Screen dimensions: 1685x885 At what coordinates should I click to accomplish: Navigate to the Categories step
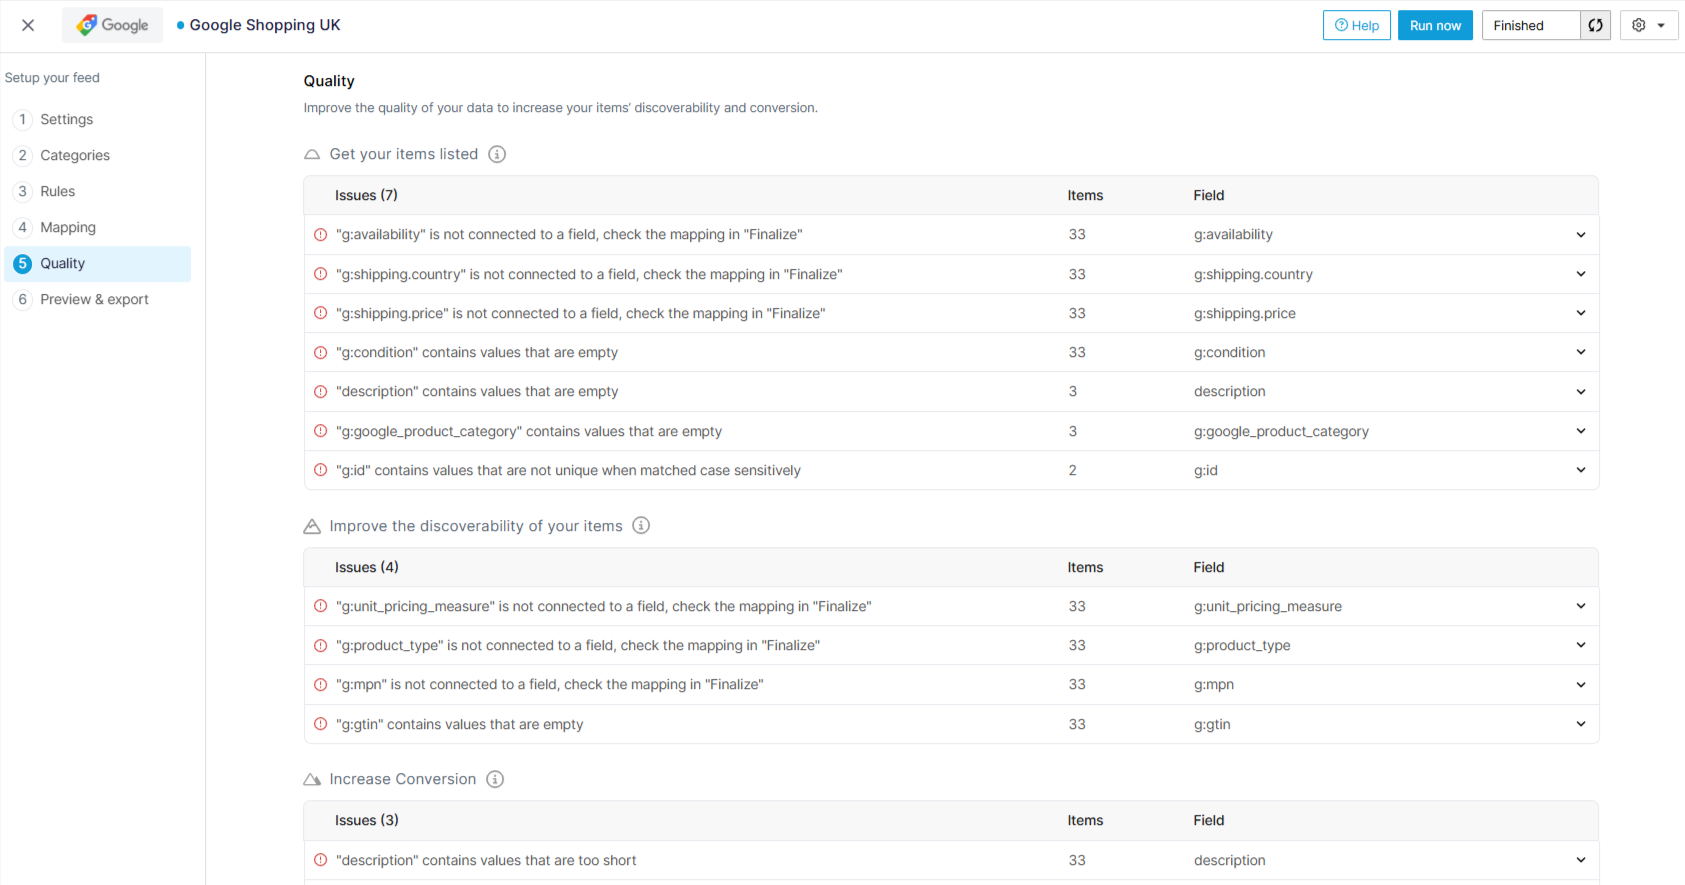coord(75,156)
